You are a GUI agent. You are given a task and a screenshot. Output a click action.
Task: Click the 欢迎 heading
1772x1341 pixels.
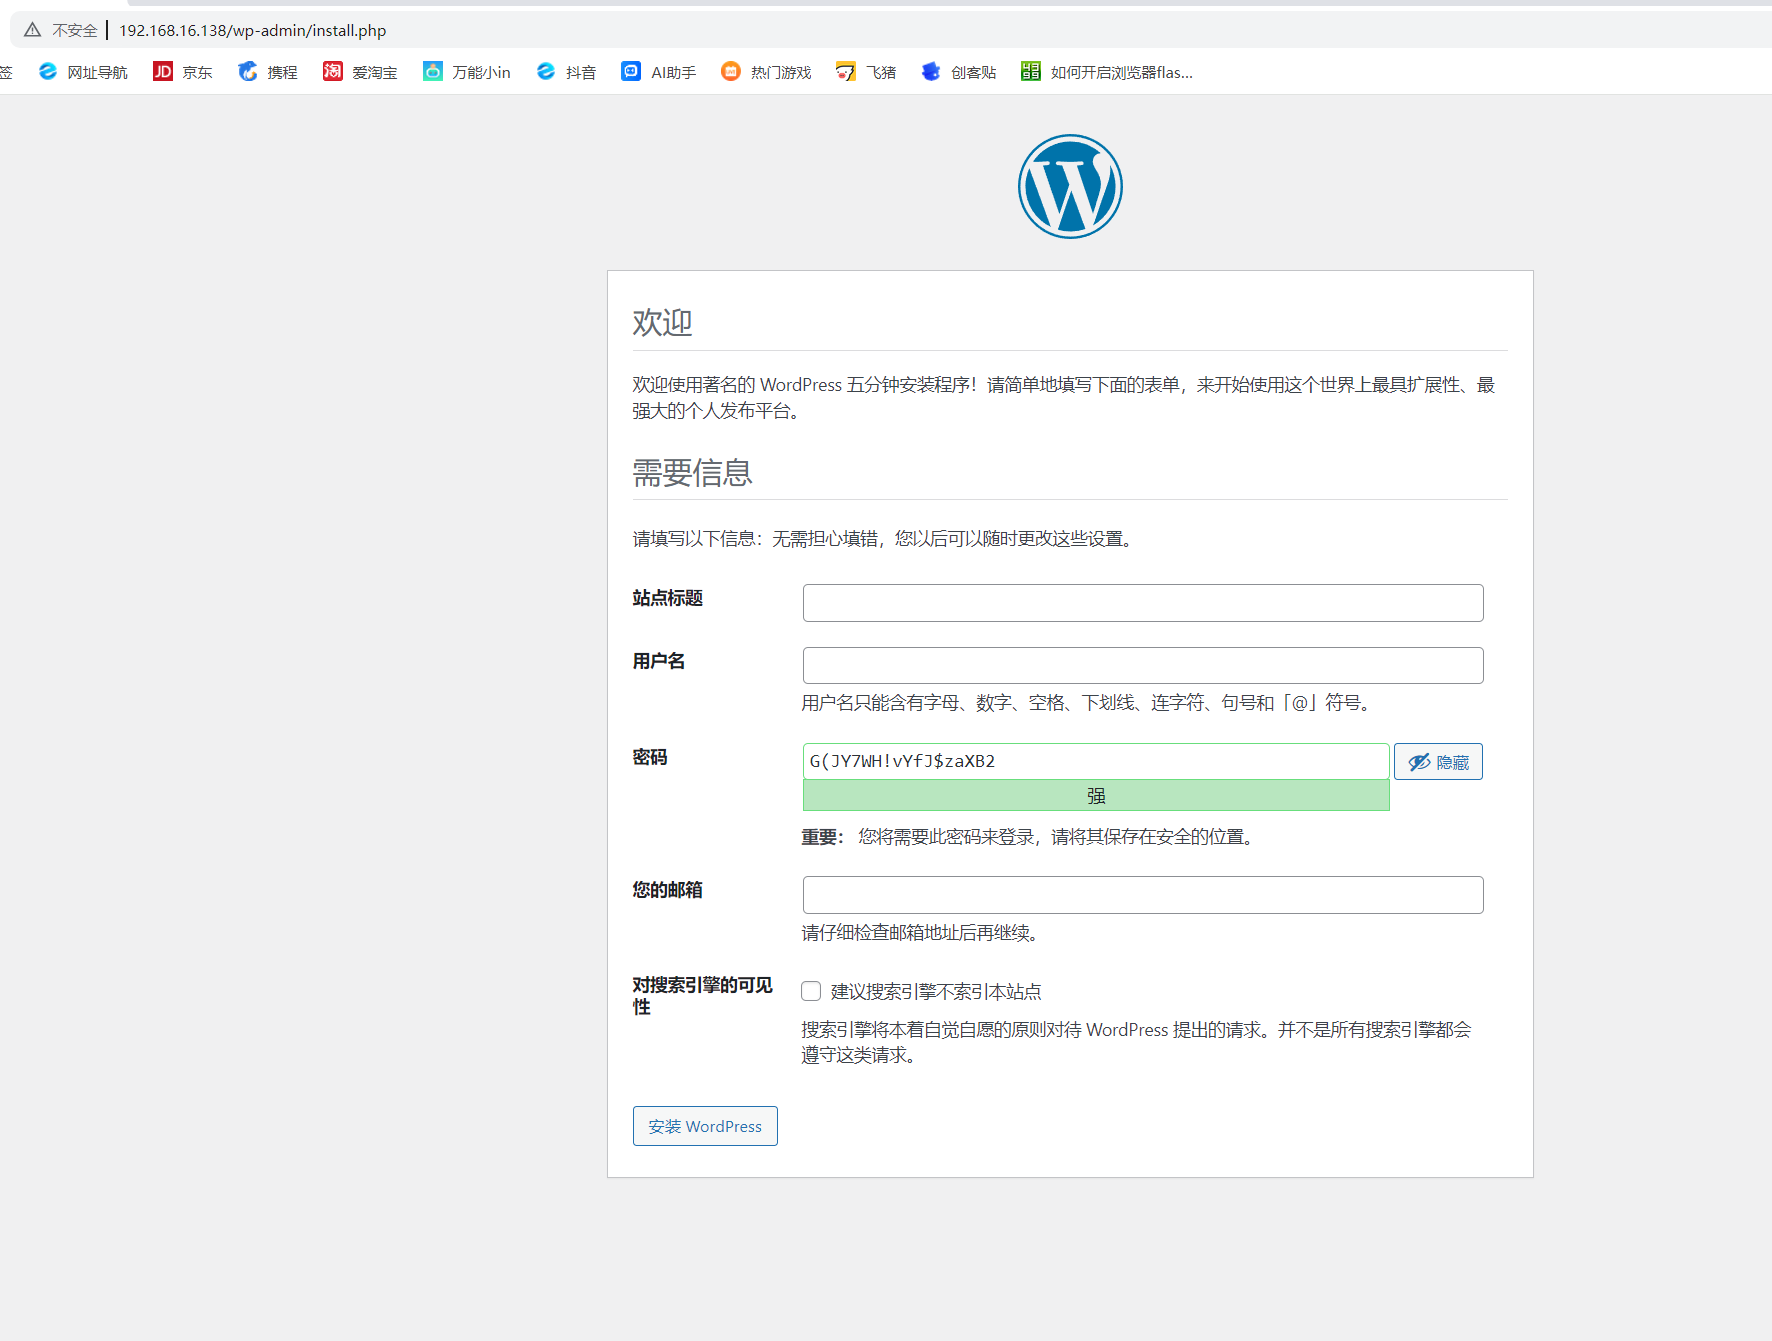point(662,322)
